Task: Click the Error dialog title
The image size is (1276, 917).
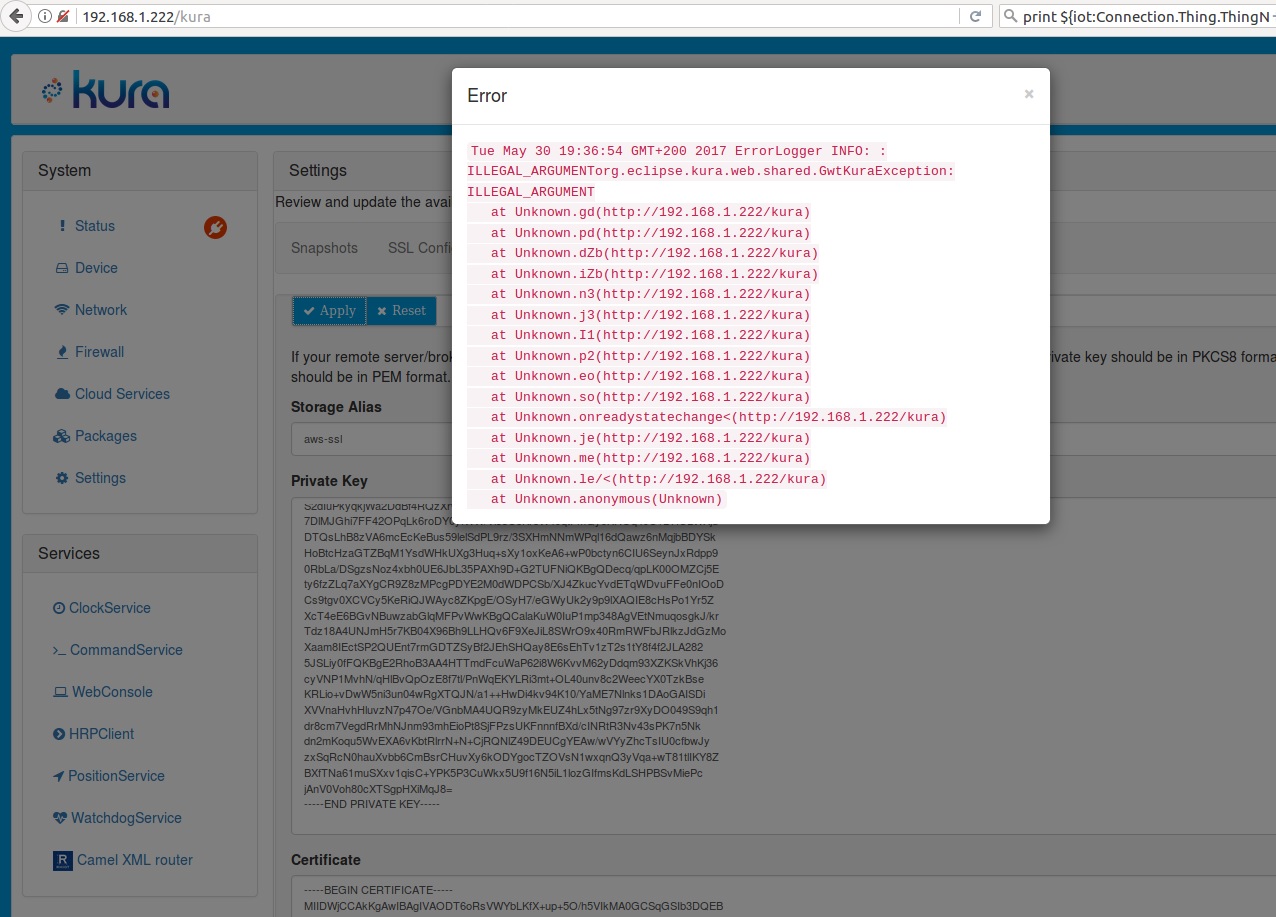Action: (487, 96)
